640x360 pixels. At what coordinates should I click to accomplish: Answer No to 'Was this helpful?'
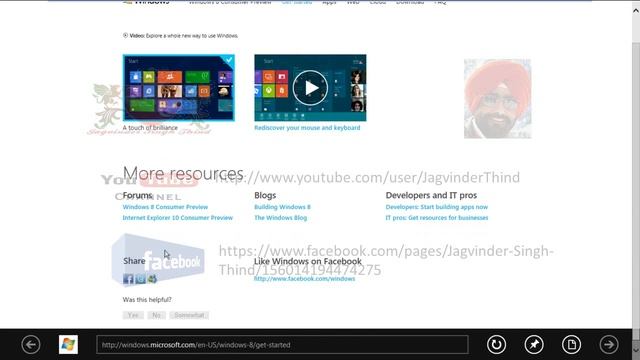pos(156,315)
